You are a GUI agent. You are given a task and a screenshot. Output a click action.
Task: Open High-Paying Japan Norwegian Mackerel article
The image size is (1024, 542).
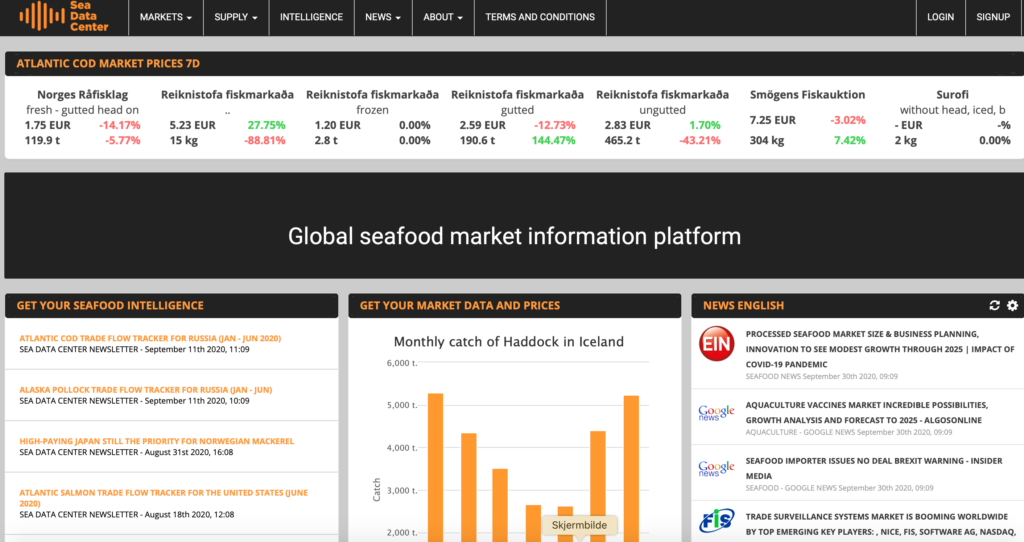click(157, 441)
